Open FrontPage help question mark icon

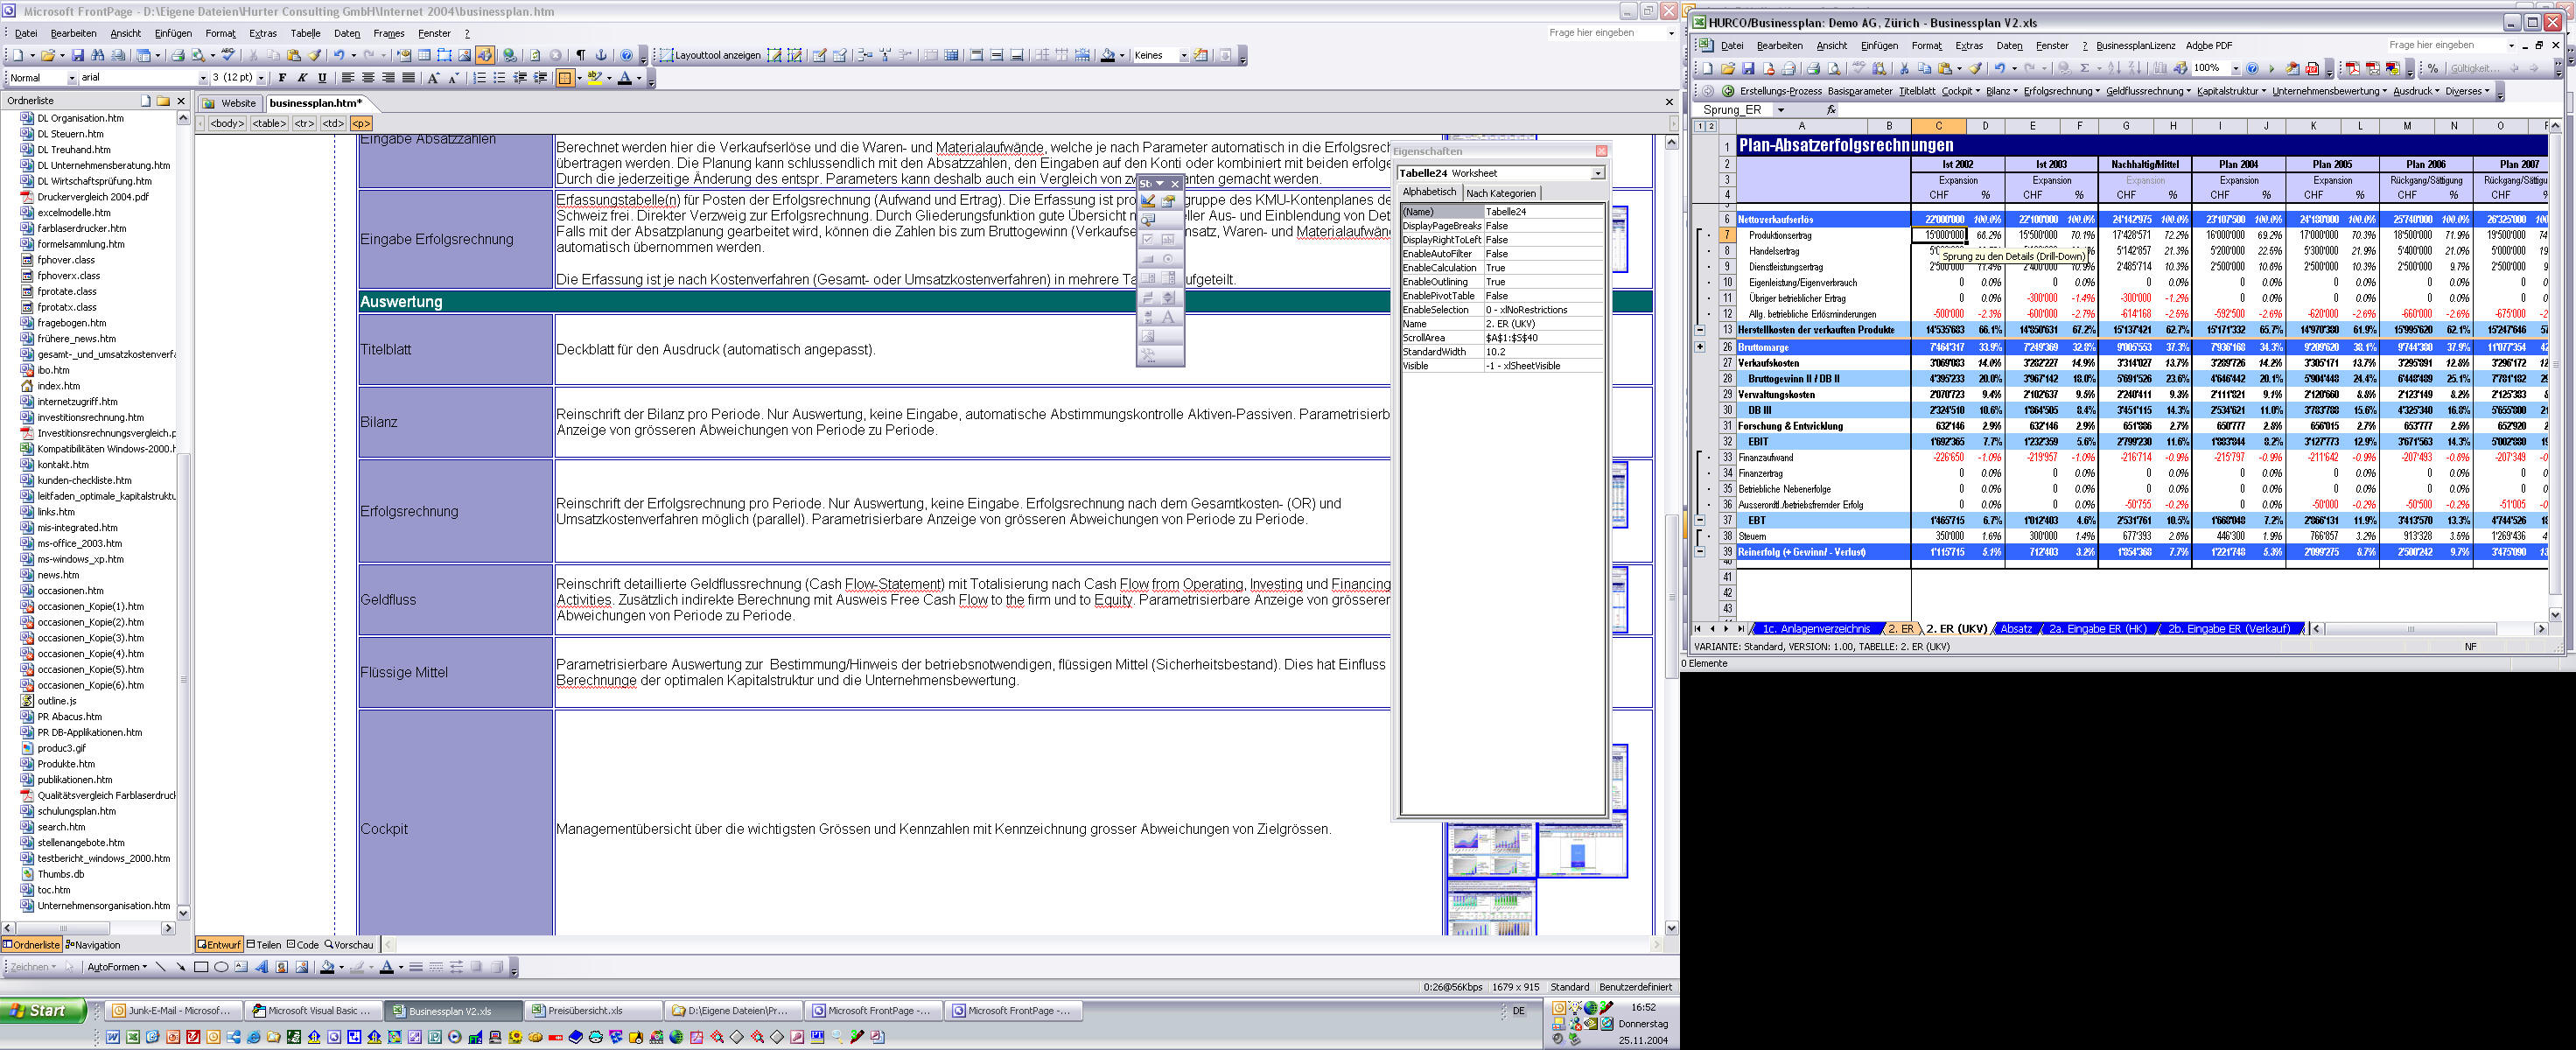point(626,55)
